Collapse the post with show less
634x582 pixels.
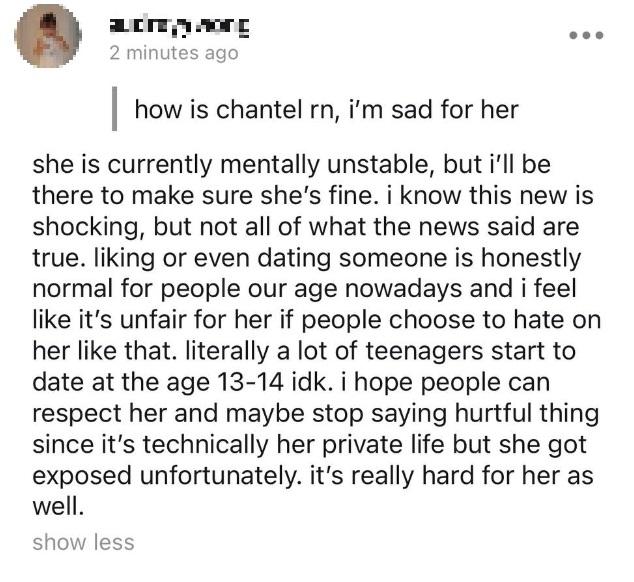click(83, 542)
